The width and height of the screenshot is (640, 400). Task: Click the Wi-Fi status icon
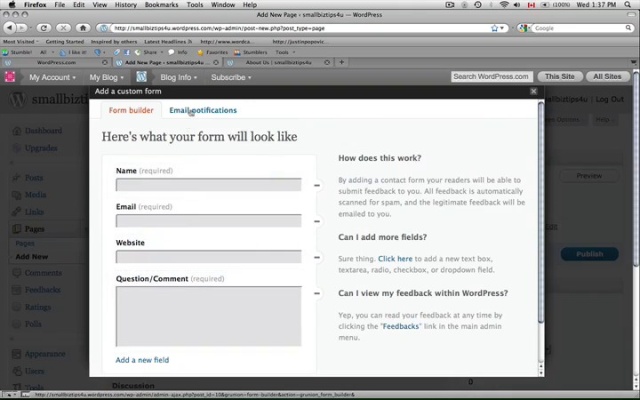click(x=504, y=5)
